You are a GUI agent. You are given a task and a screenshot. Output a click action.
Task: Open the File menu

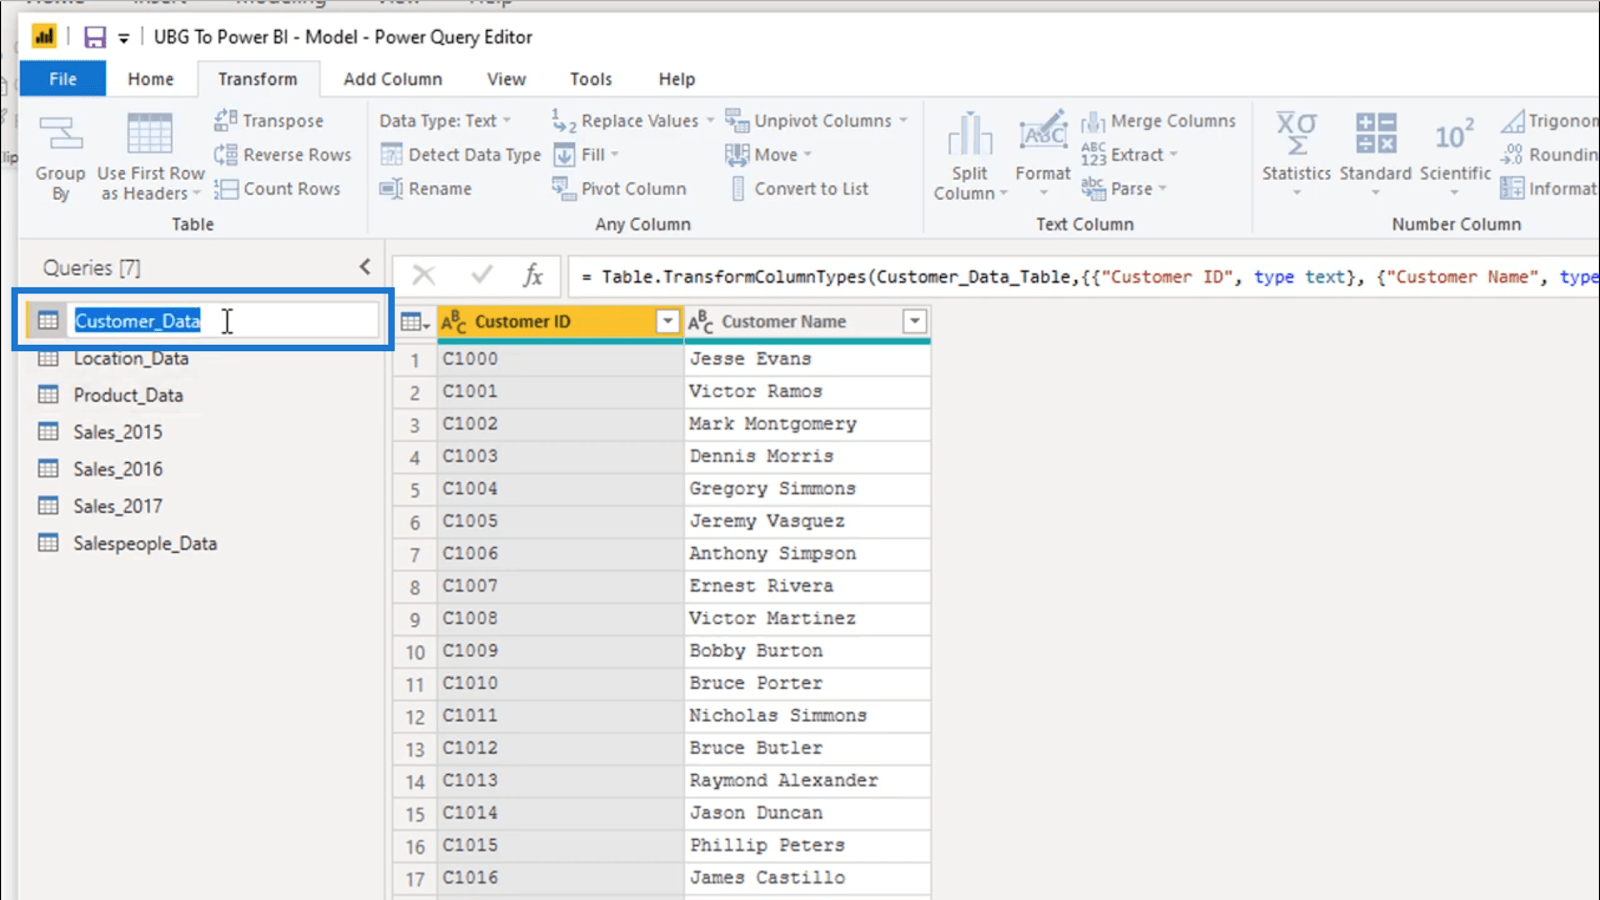point(63,79)
